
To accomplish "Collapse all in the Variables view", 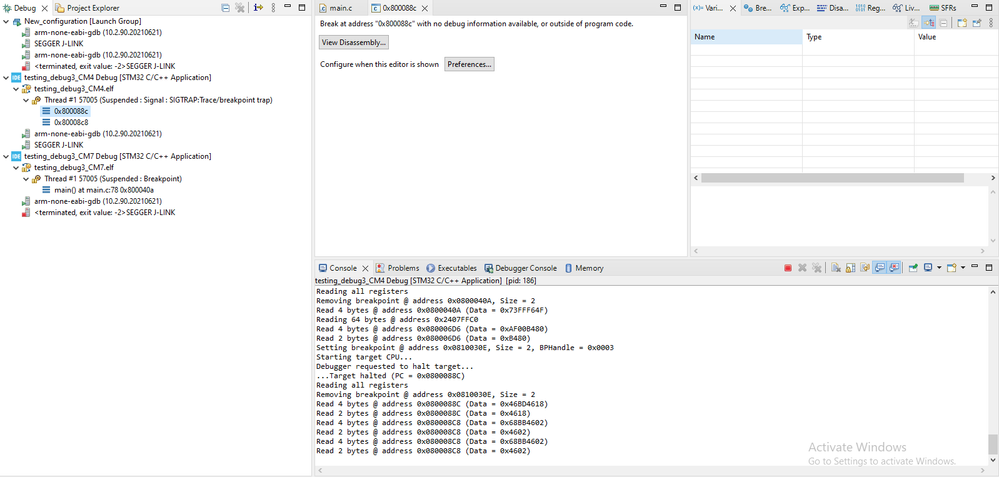I will pyautogui.click(x=944, y=23).
